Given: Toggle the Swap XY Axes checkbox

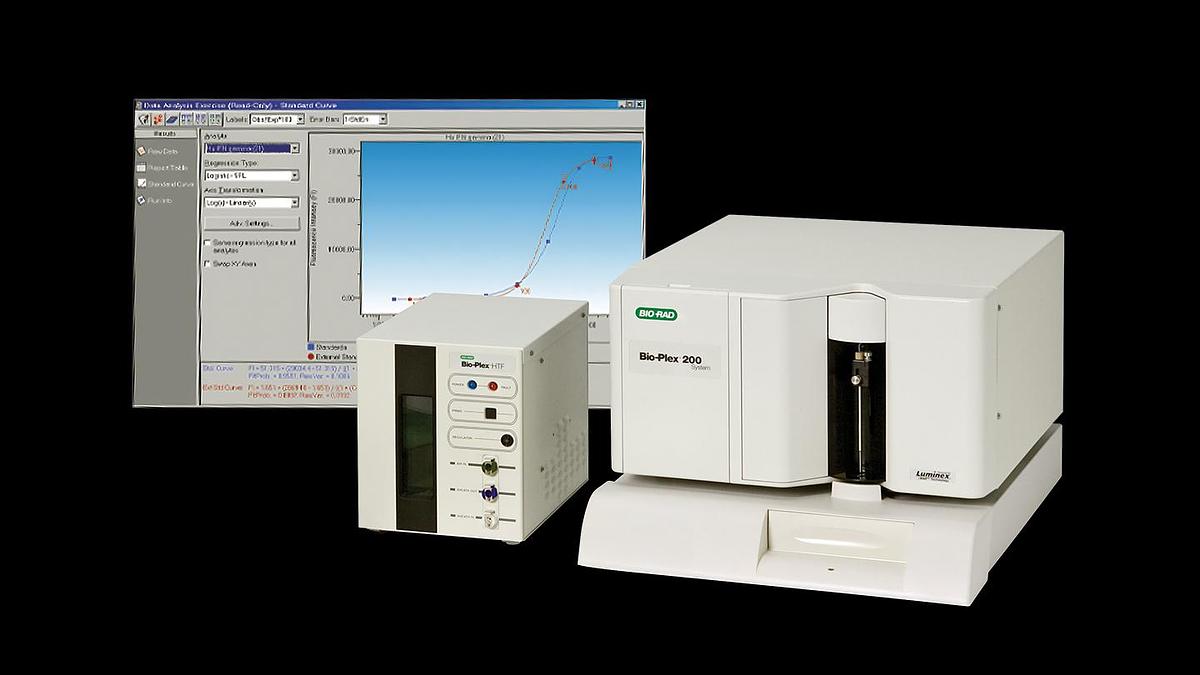Looking at the screenshot, I should [x=207, y=264].
